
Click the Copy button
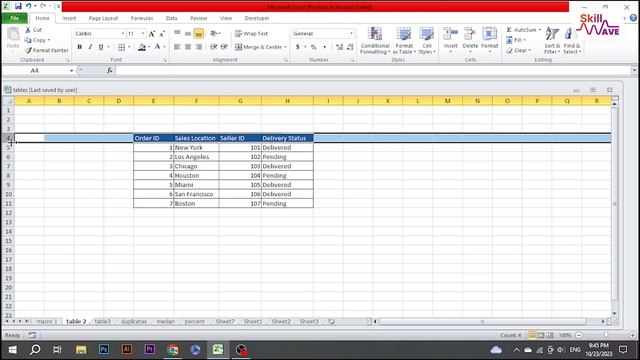point(37,40)
